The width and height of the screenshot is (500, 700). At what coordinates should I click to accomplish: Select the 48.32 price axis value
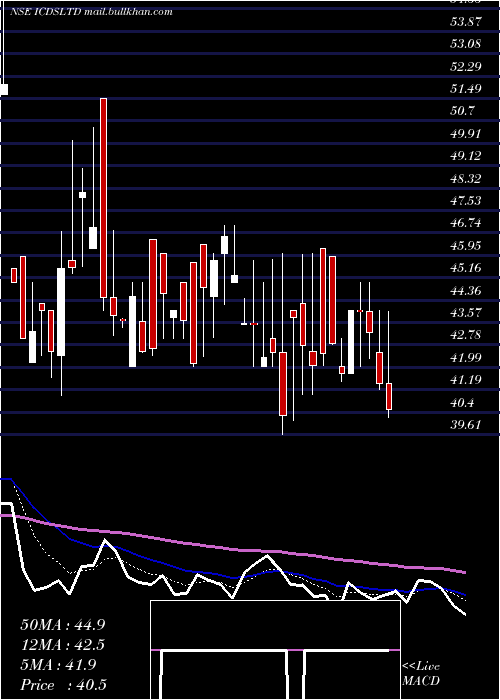(466, 178)
